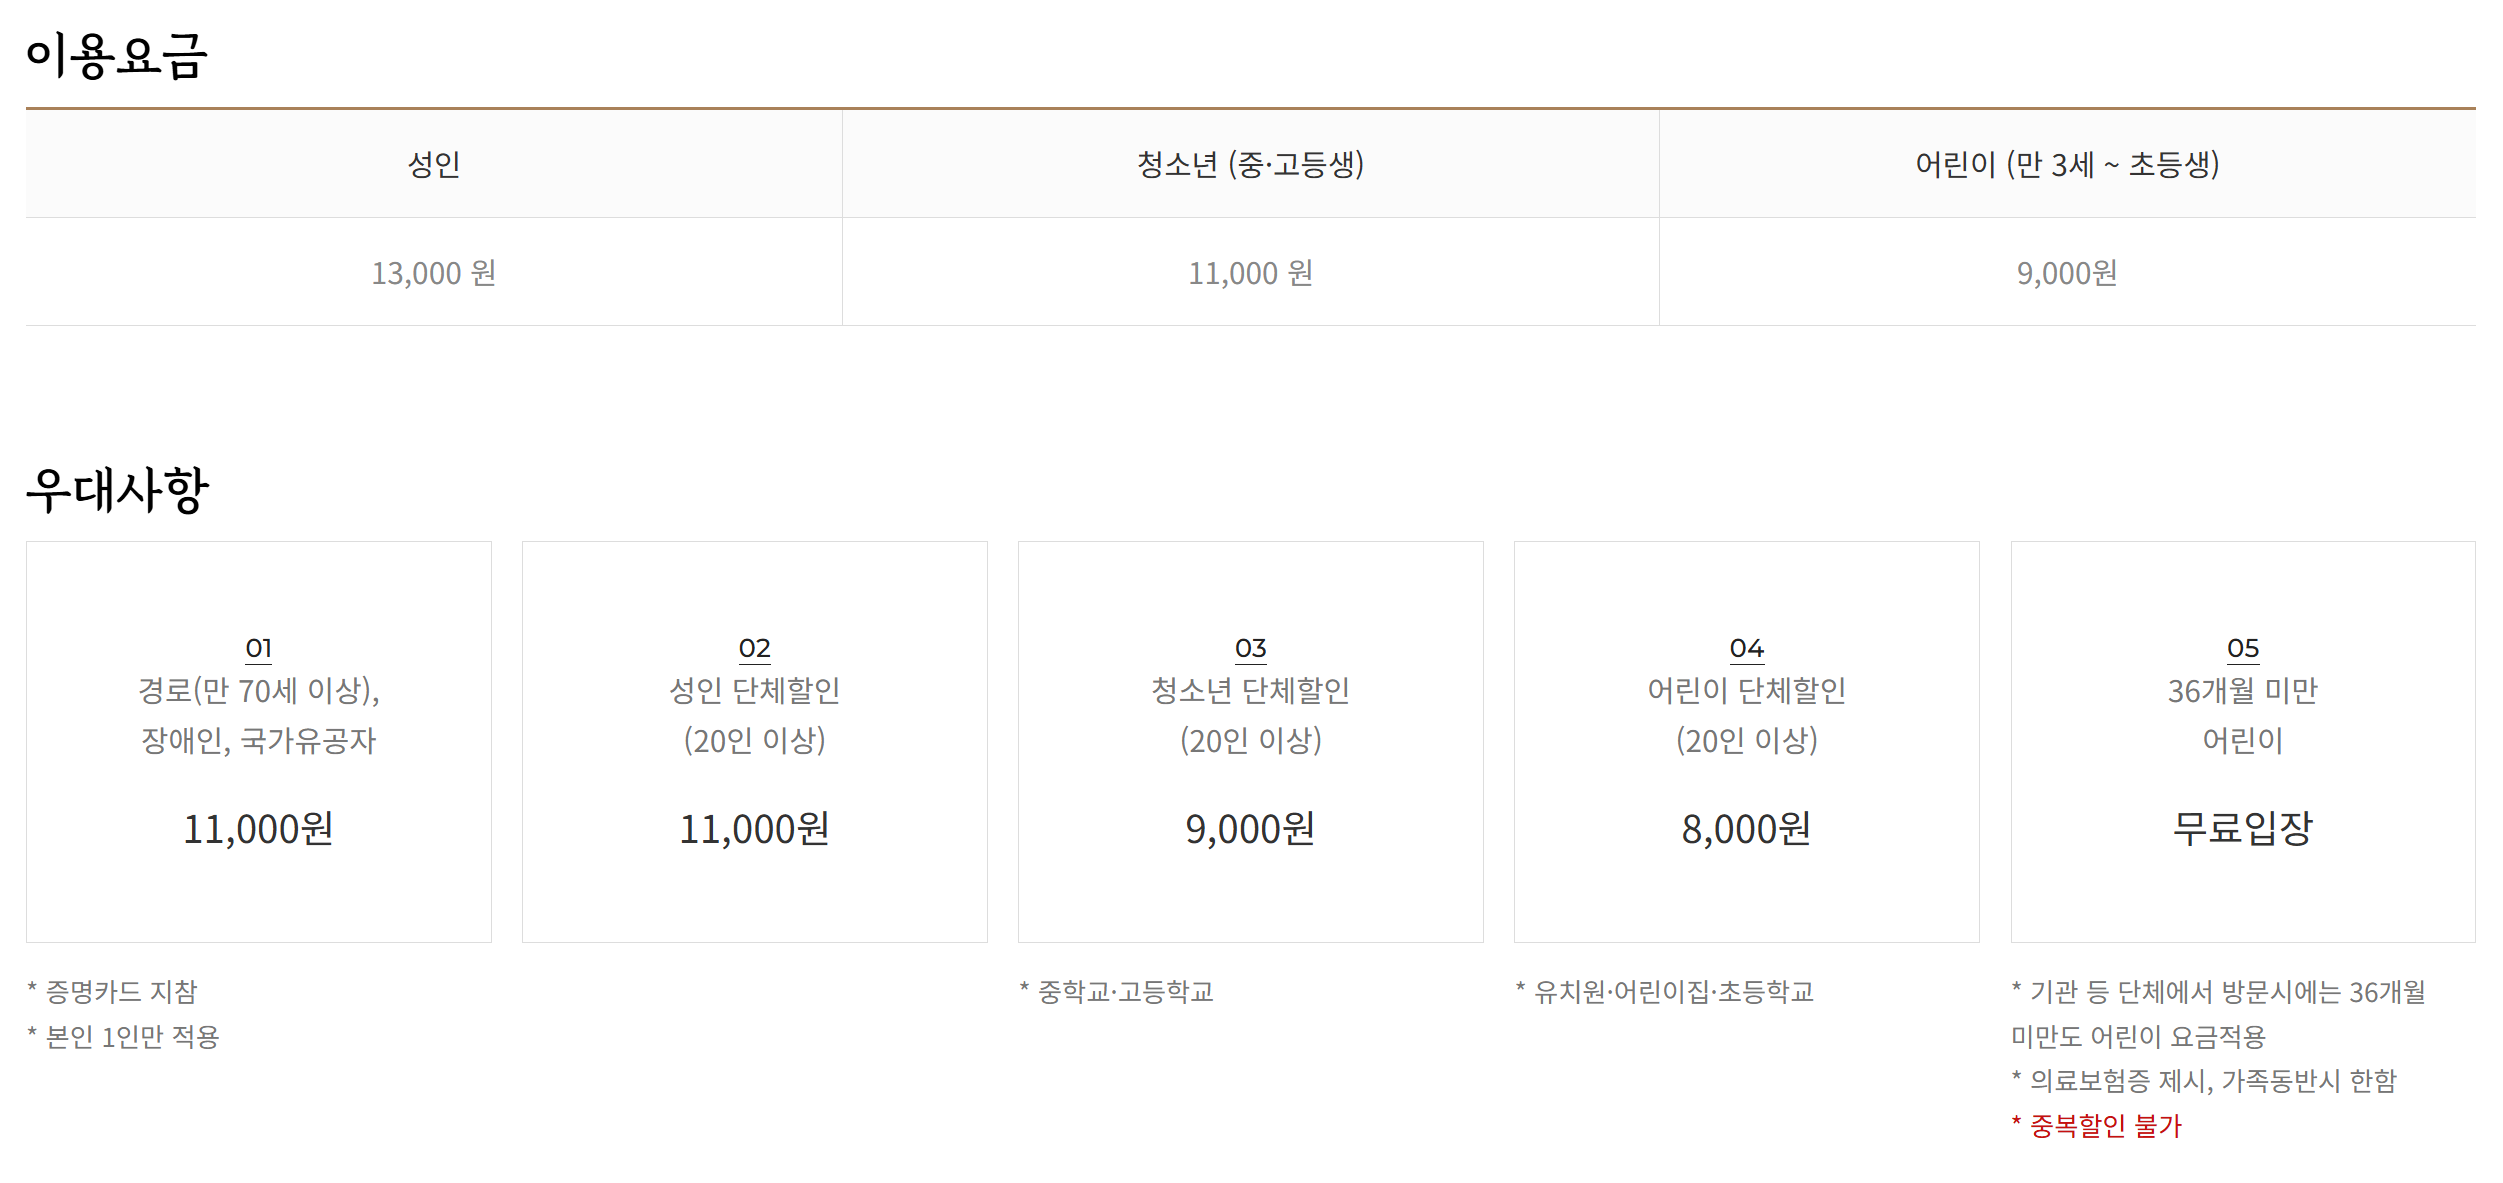Click the 무료입장 text
Image resolution: width=2503 pixels, height=1183 pixels.
point(2242,828)
